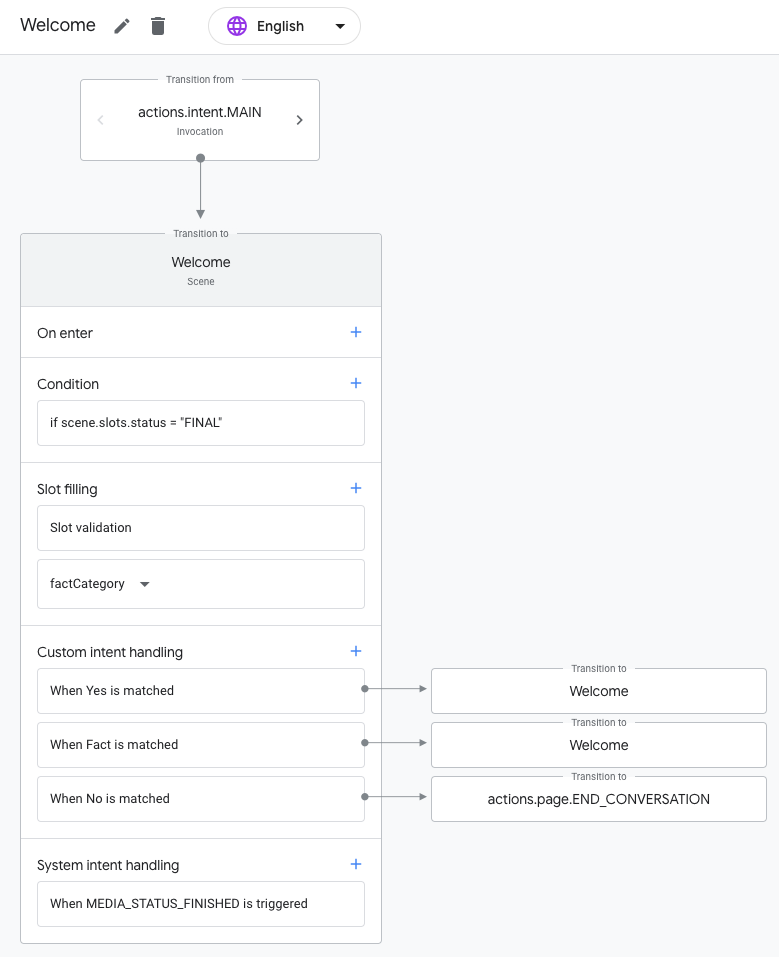Add a new Condition with plus icon
Screen dimensions: 779x957
pyautogui.click(x=355, y=383)
